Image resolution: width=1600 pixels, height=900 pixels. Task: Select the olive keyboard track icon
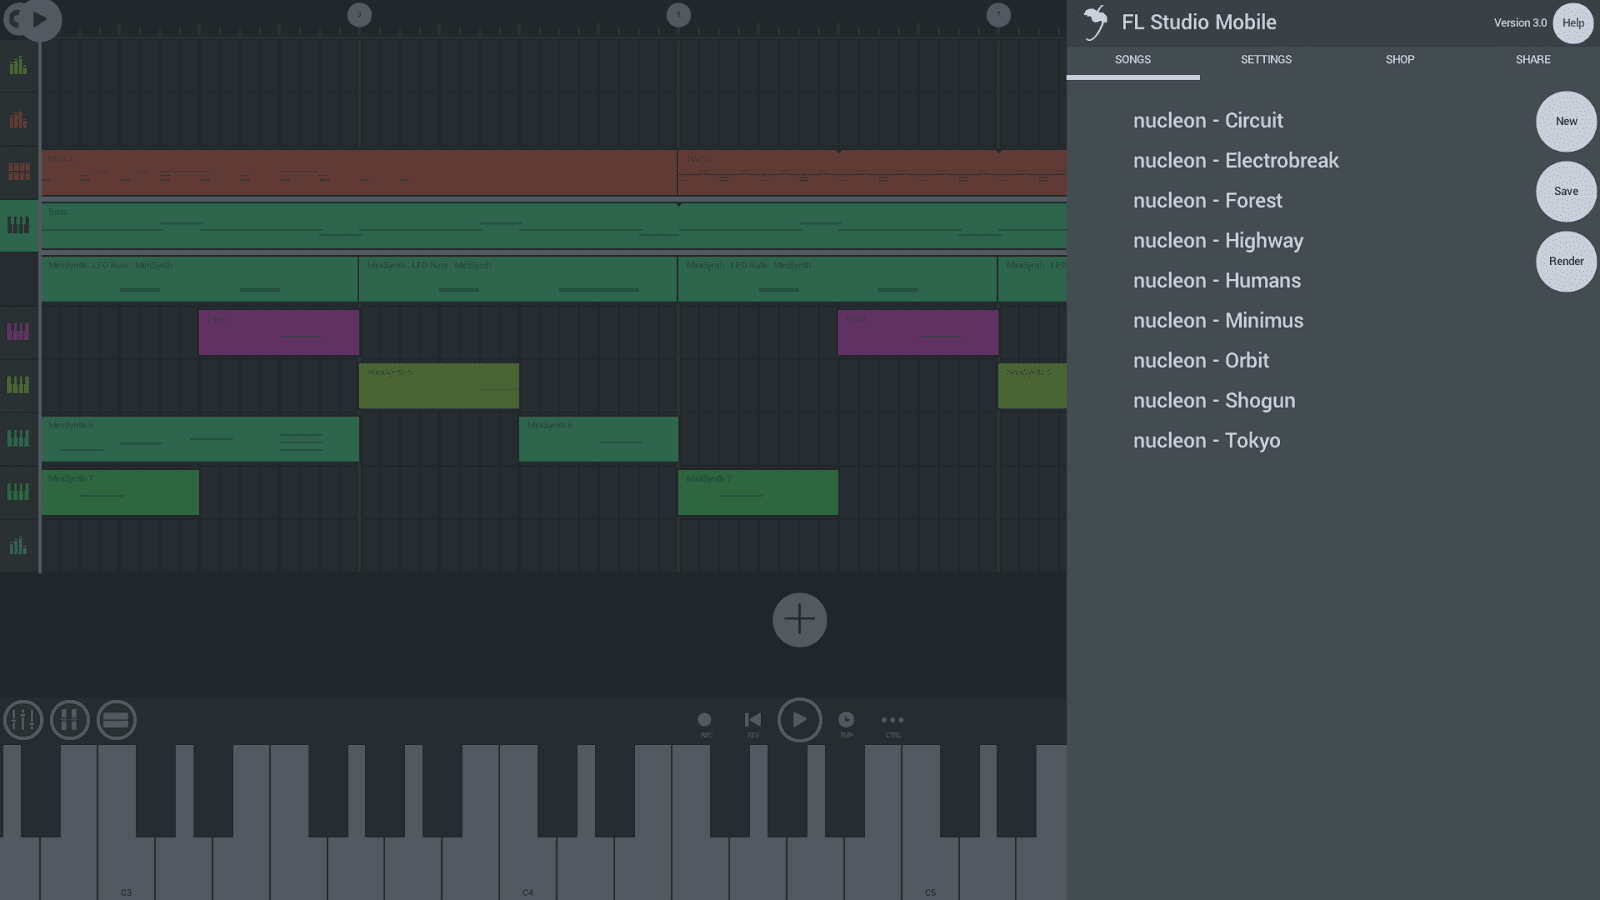pyautogui.click(x=19, y=385)
